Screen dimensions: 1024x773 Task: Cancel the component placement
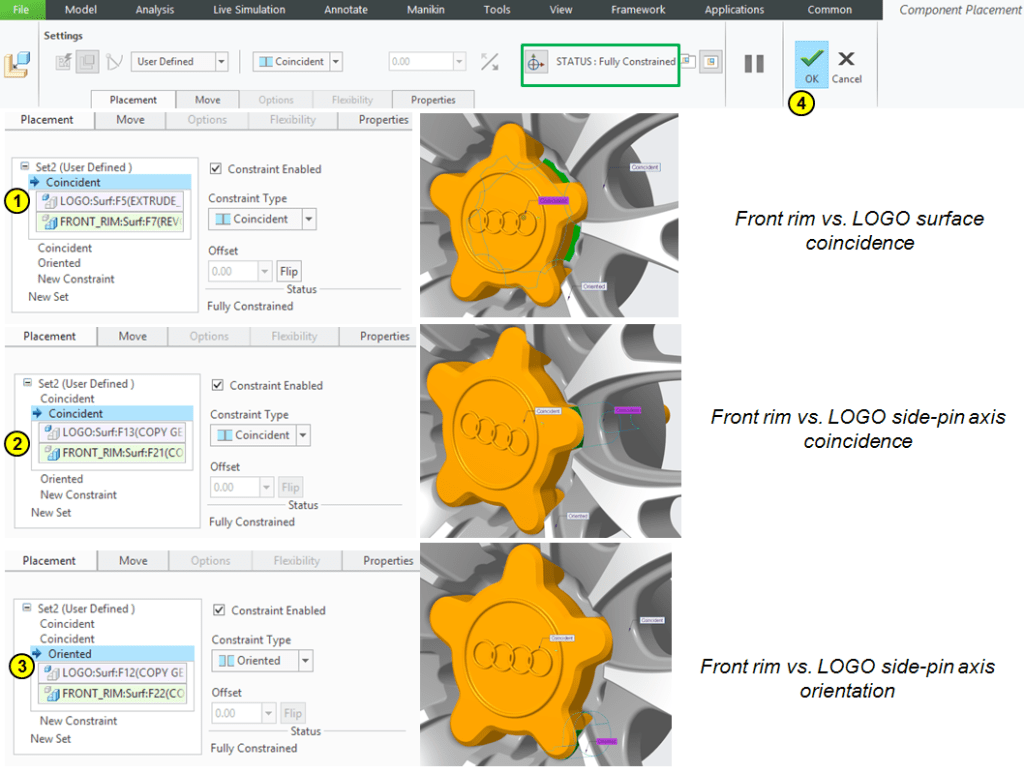tap(846, 65)
